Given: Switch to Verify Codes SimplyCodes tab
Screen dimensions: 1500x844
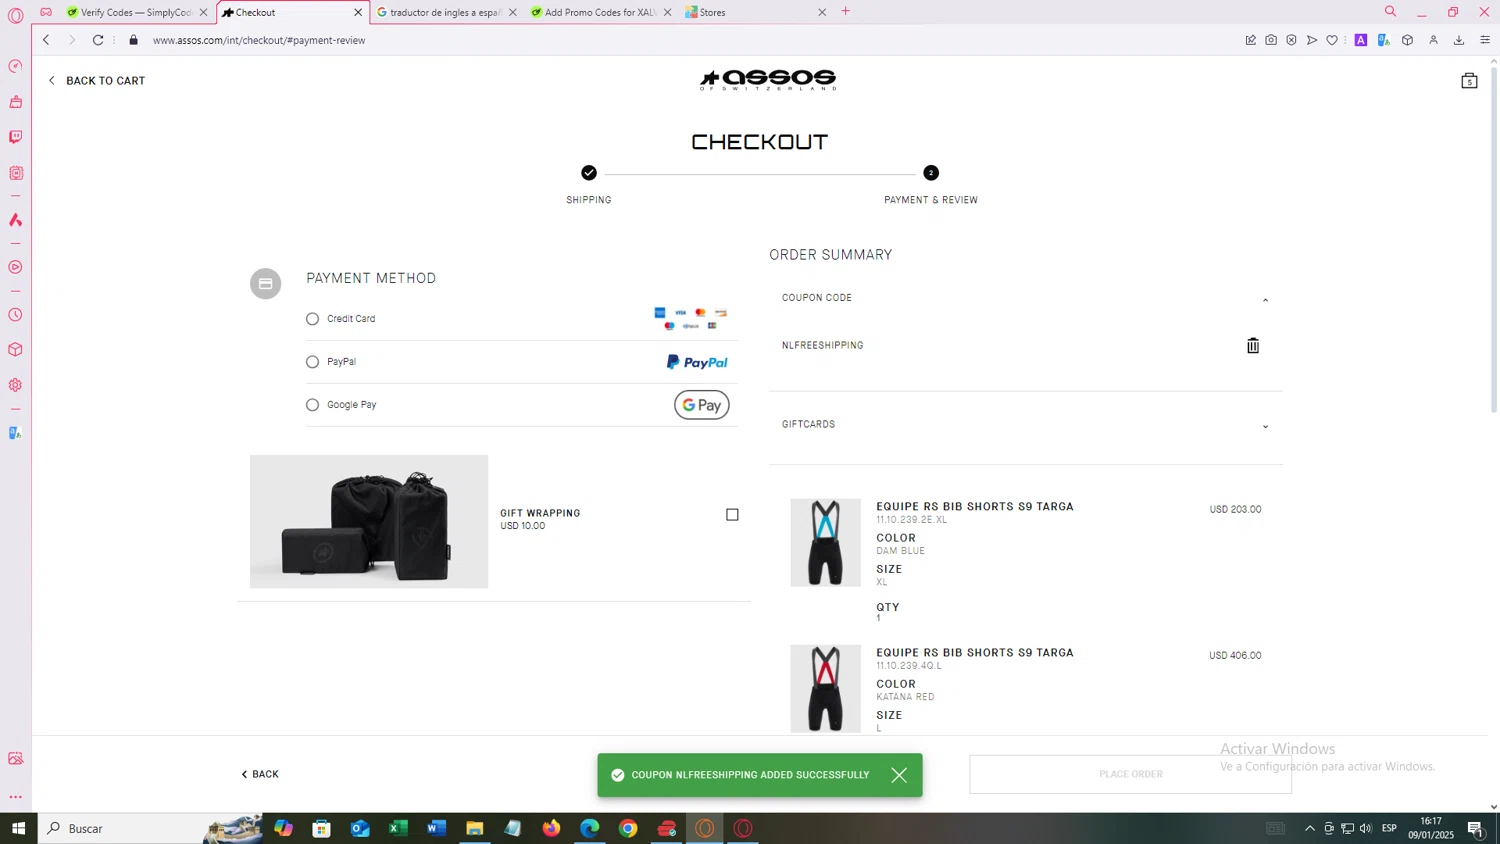Looking at the screenshot, I should click(x=135, y=12).
